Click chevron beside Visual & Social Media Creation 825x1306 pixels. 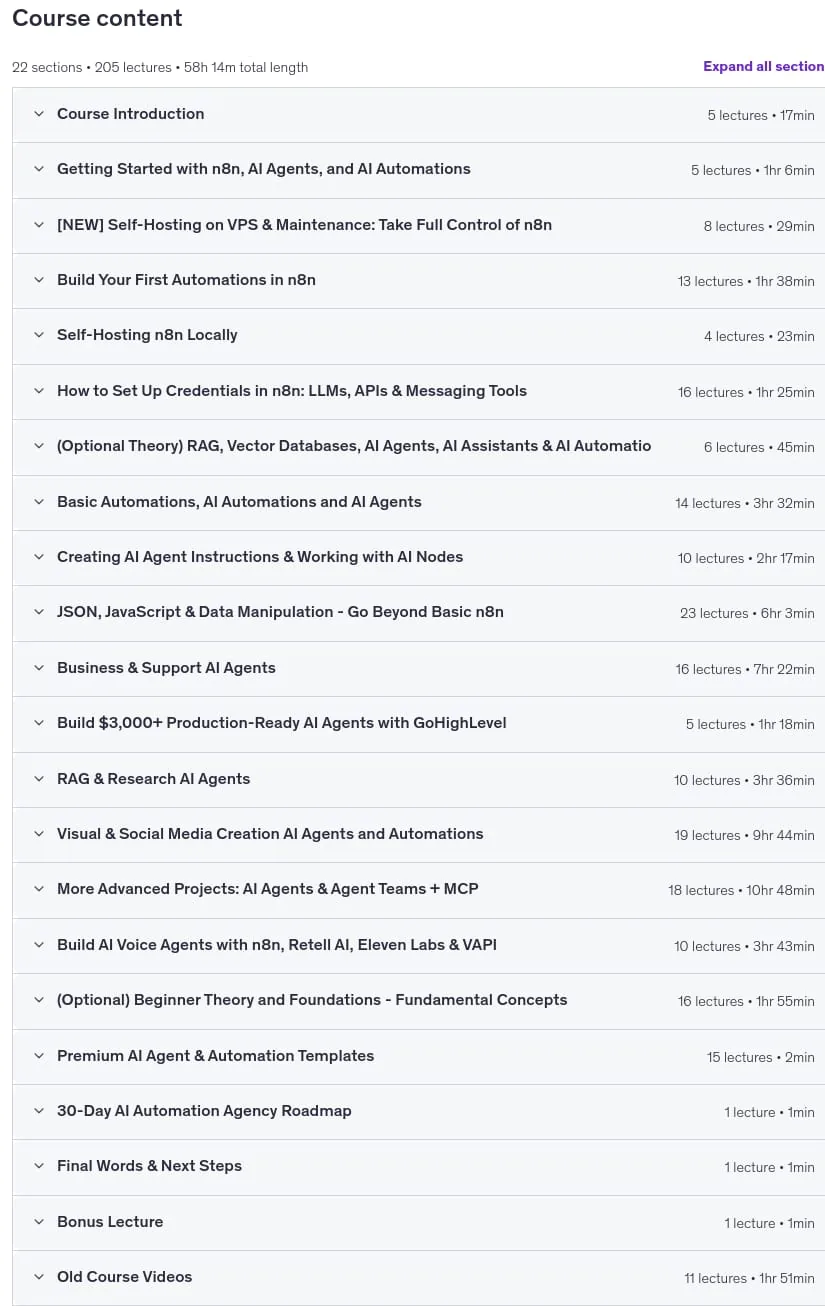click(x=39, y=834)
